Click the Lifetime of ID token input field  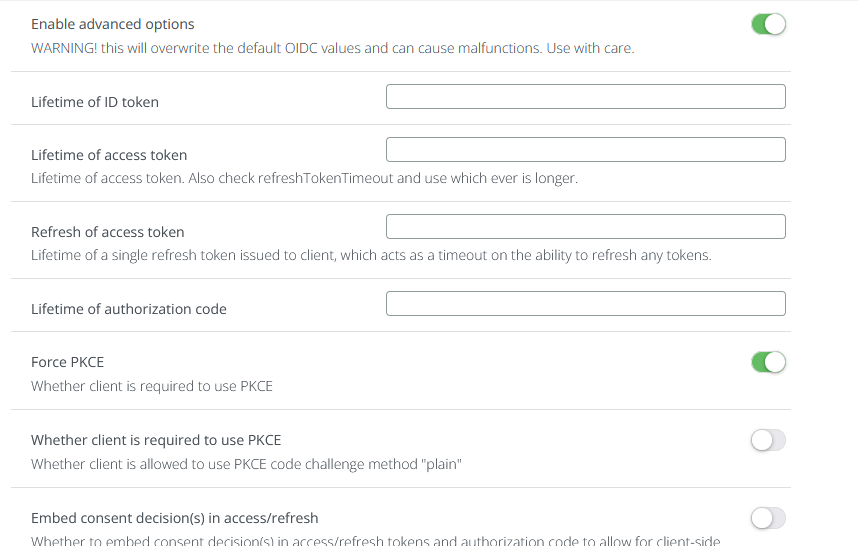pyautogui.click(x=585, y=97)
